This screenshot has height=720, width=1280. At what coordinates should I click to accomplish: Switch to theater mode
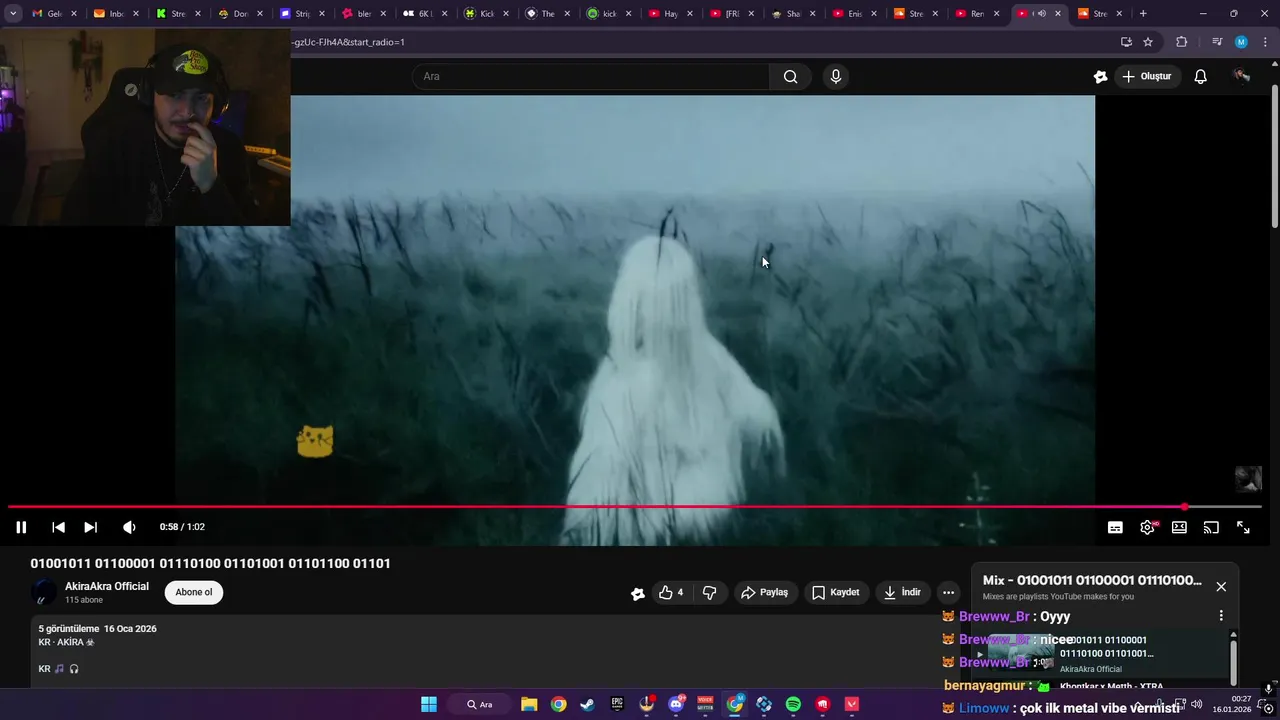coord(1179,527)
